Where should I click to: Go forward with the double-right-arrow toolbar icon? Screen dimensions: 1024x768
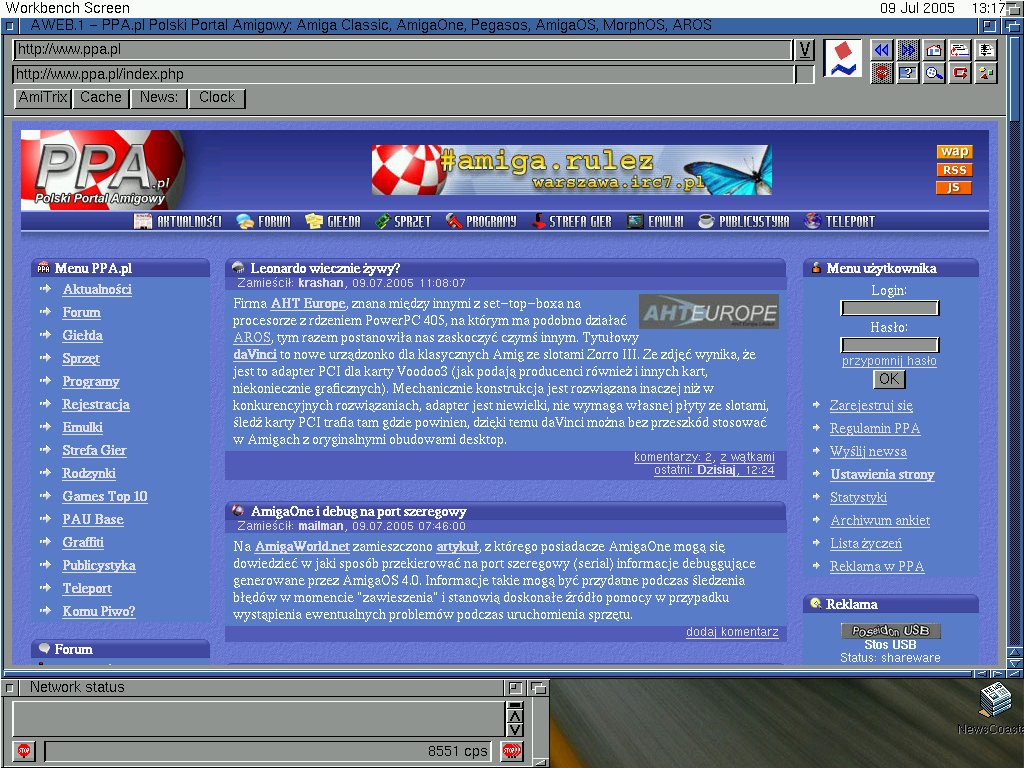pos(908,50)
